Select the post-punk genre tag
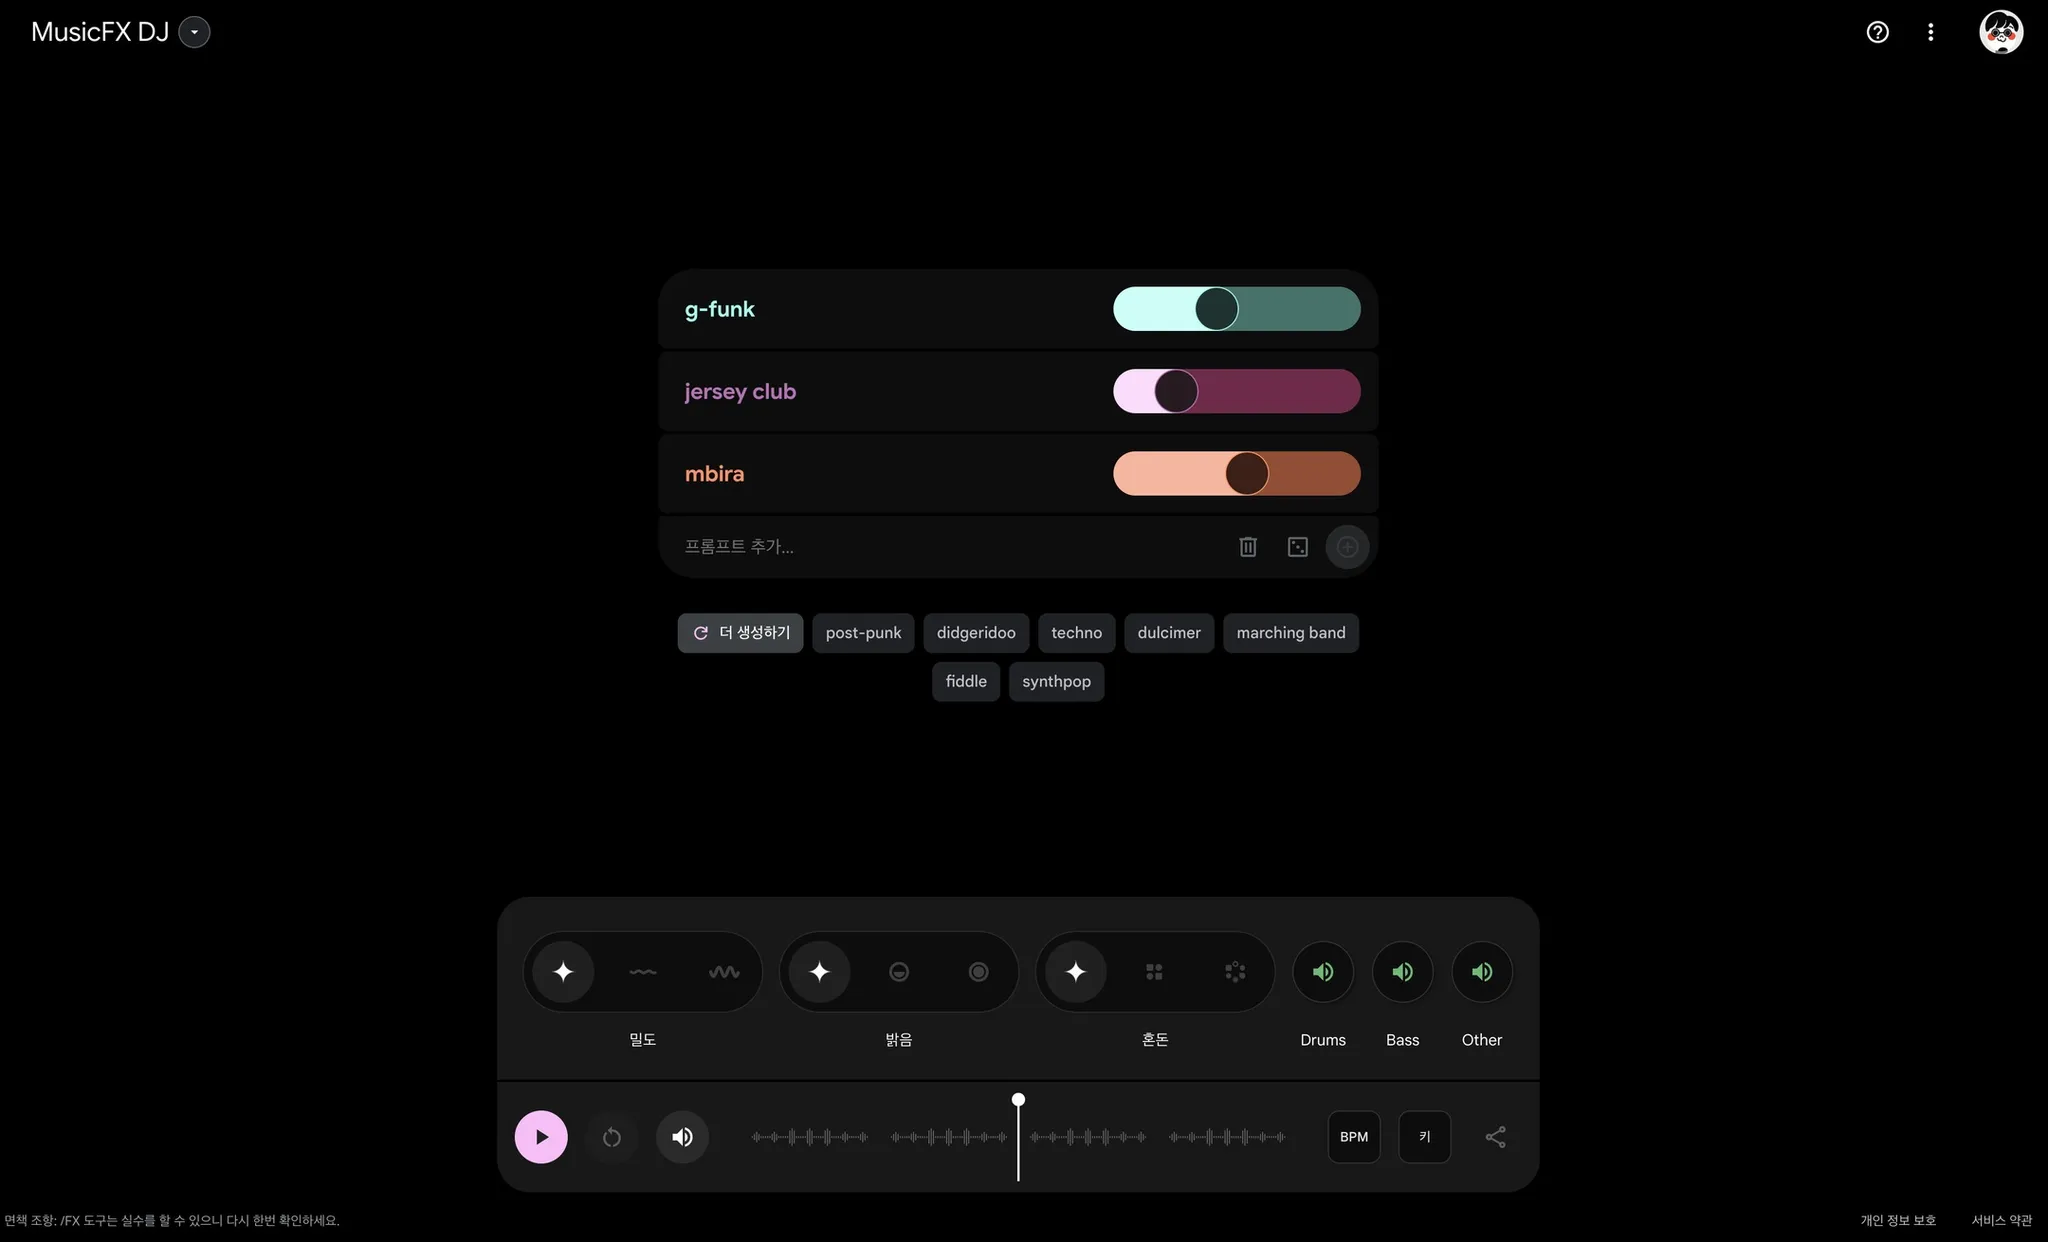 pyautogui.click(x=863, y=632)
